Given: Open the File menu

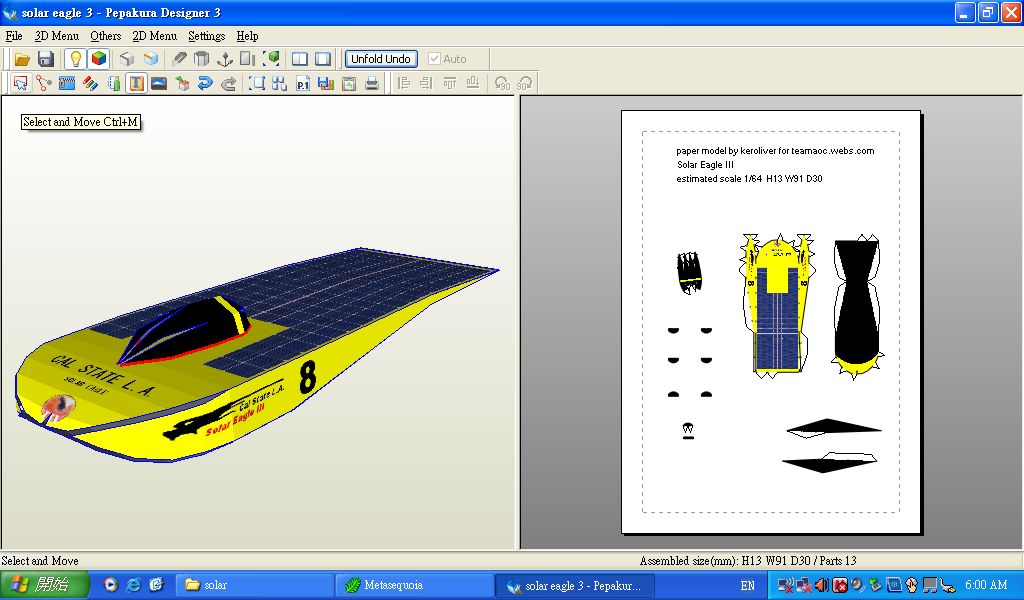Looking at the screenshot, I should [x=14, y=36].
